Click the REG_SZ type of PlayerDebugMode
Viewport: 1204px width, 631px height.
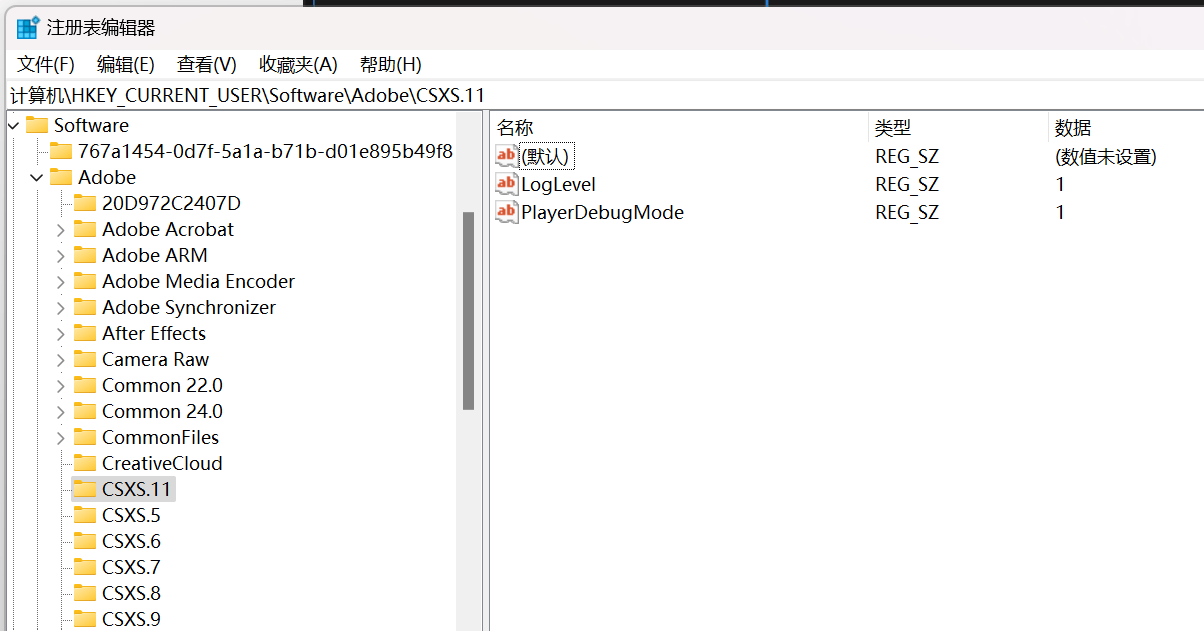pyautogui.click(x=907, y=212)
